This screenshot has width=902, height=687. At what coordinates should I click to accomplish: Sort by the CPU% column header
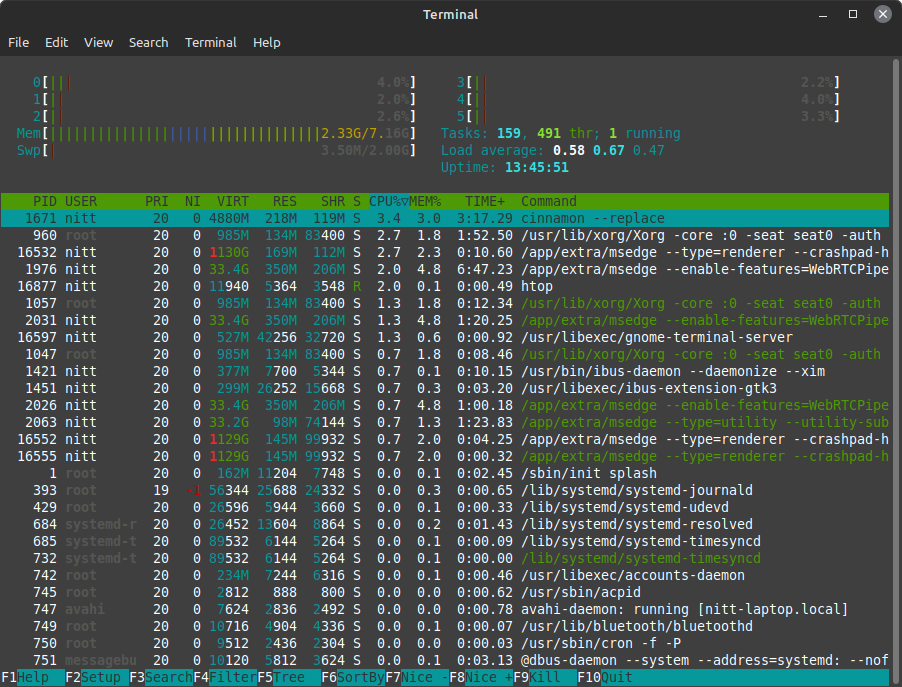387,201
